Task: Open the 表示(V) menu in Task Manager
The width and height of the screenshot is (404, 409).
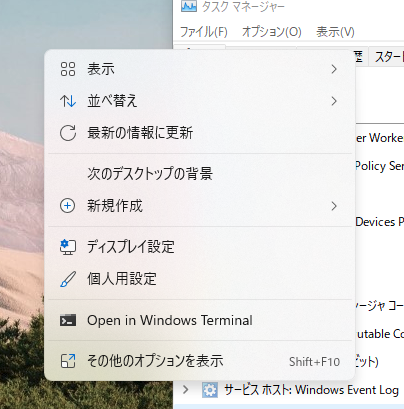Action: (x=335, y=32)
